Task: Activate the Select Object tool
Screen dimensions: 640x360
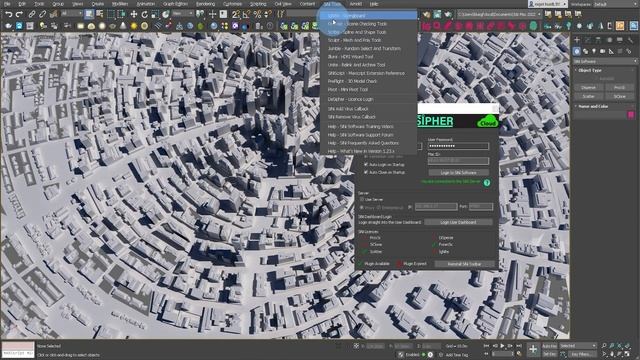Action: click(89, 14)
